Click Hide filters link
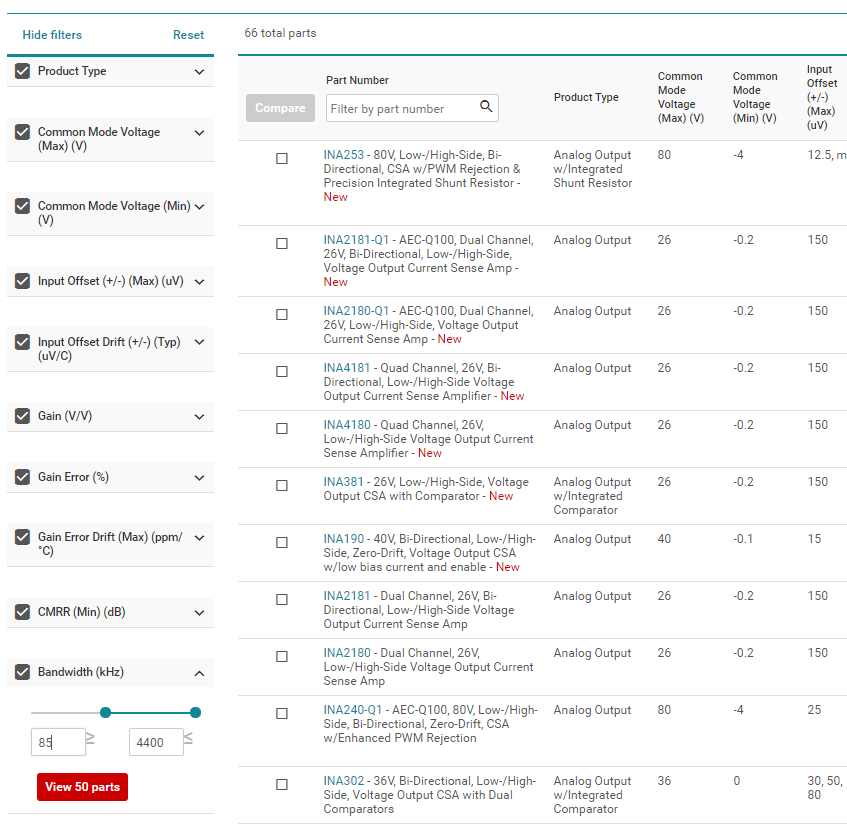 (52, 35)
